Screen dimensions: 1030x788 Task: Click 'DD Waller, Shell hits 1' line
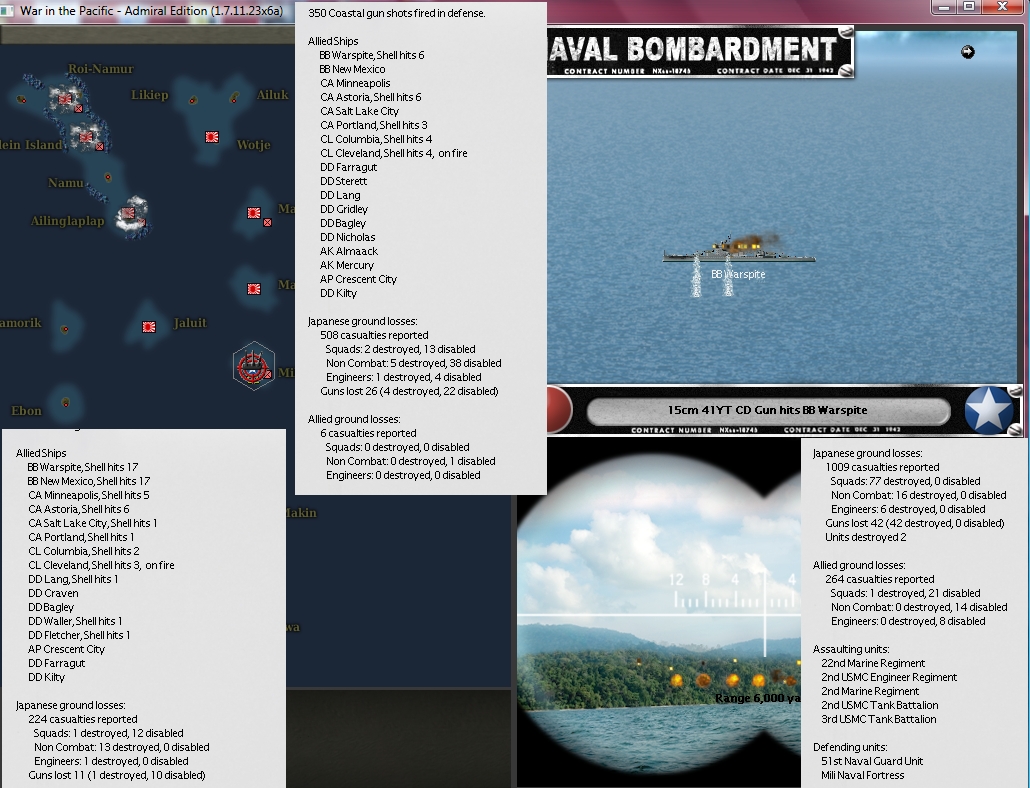click(x=75, y=621)
